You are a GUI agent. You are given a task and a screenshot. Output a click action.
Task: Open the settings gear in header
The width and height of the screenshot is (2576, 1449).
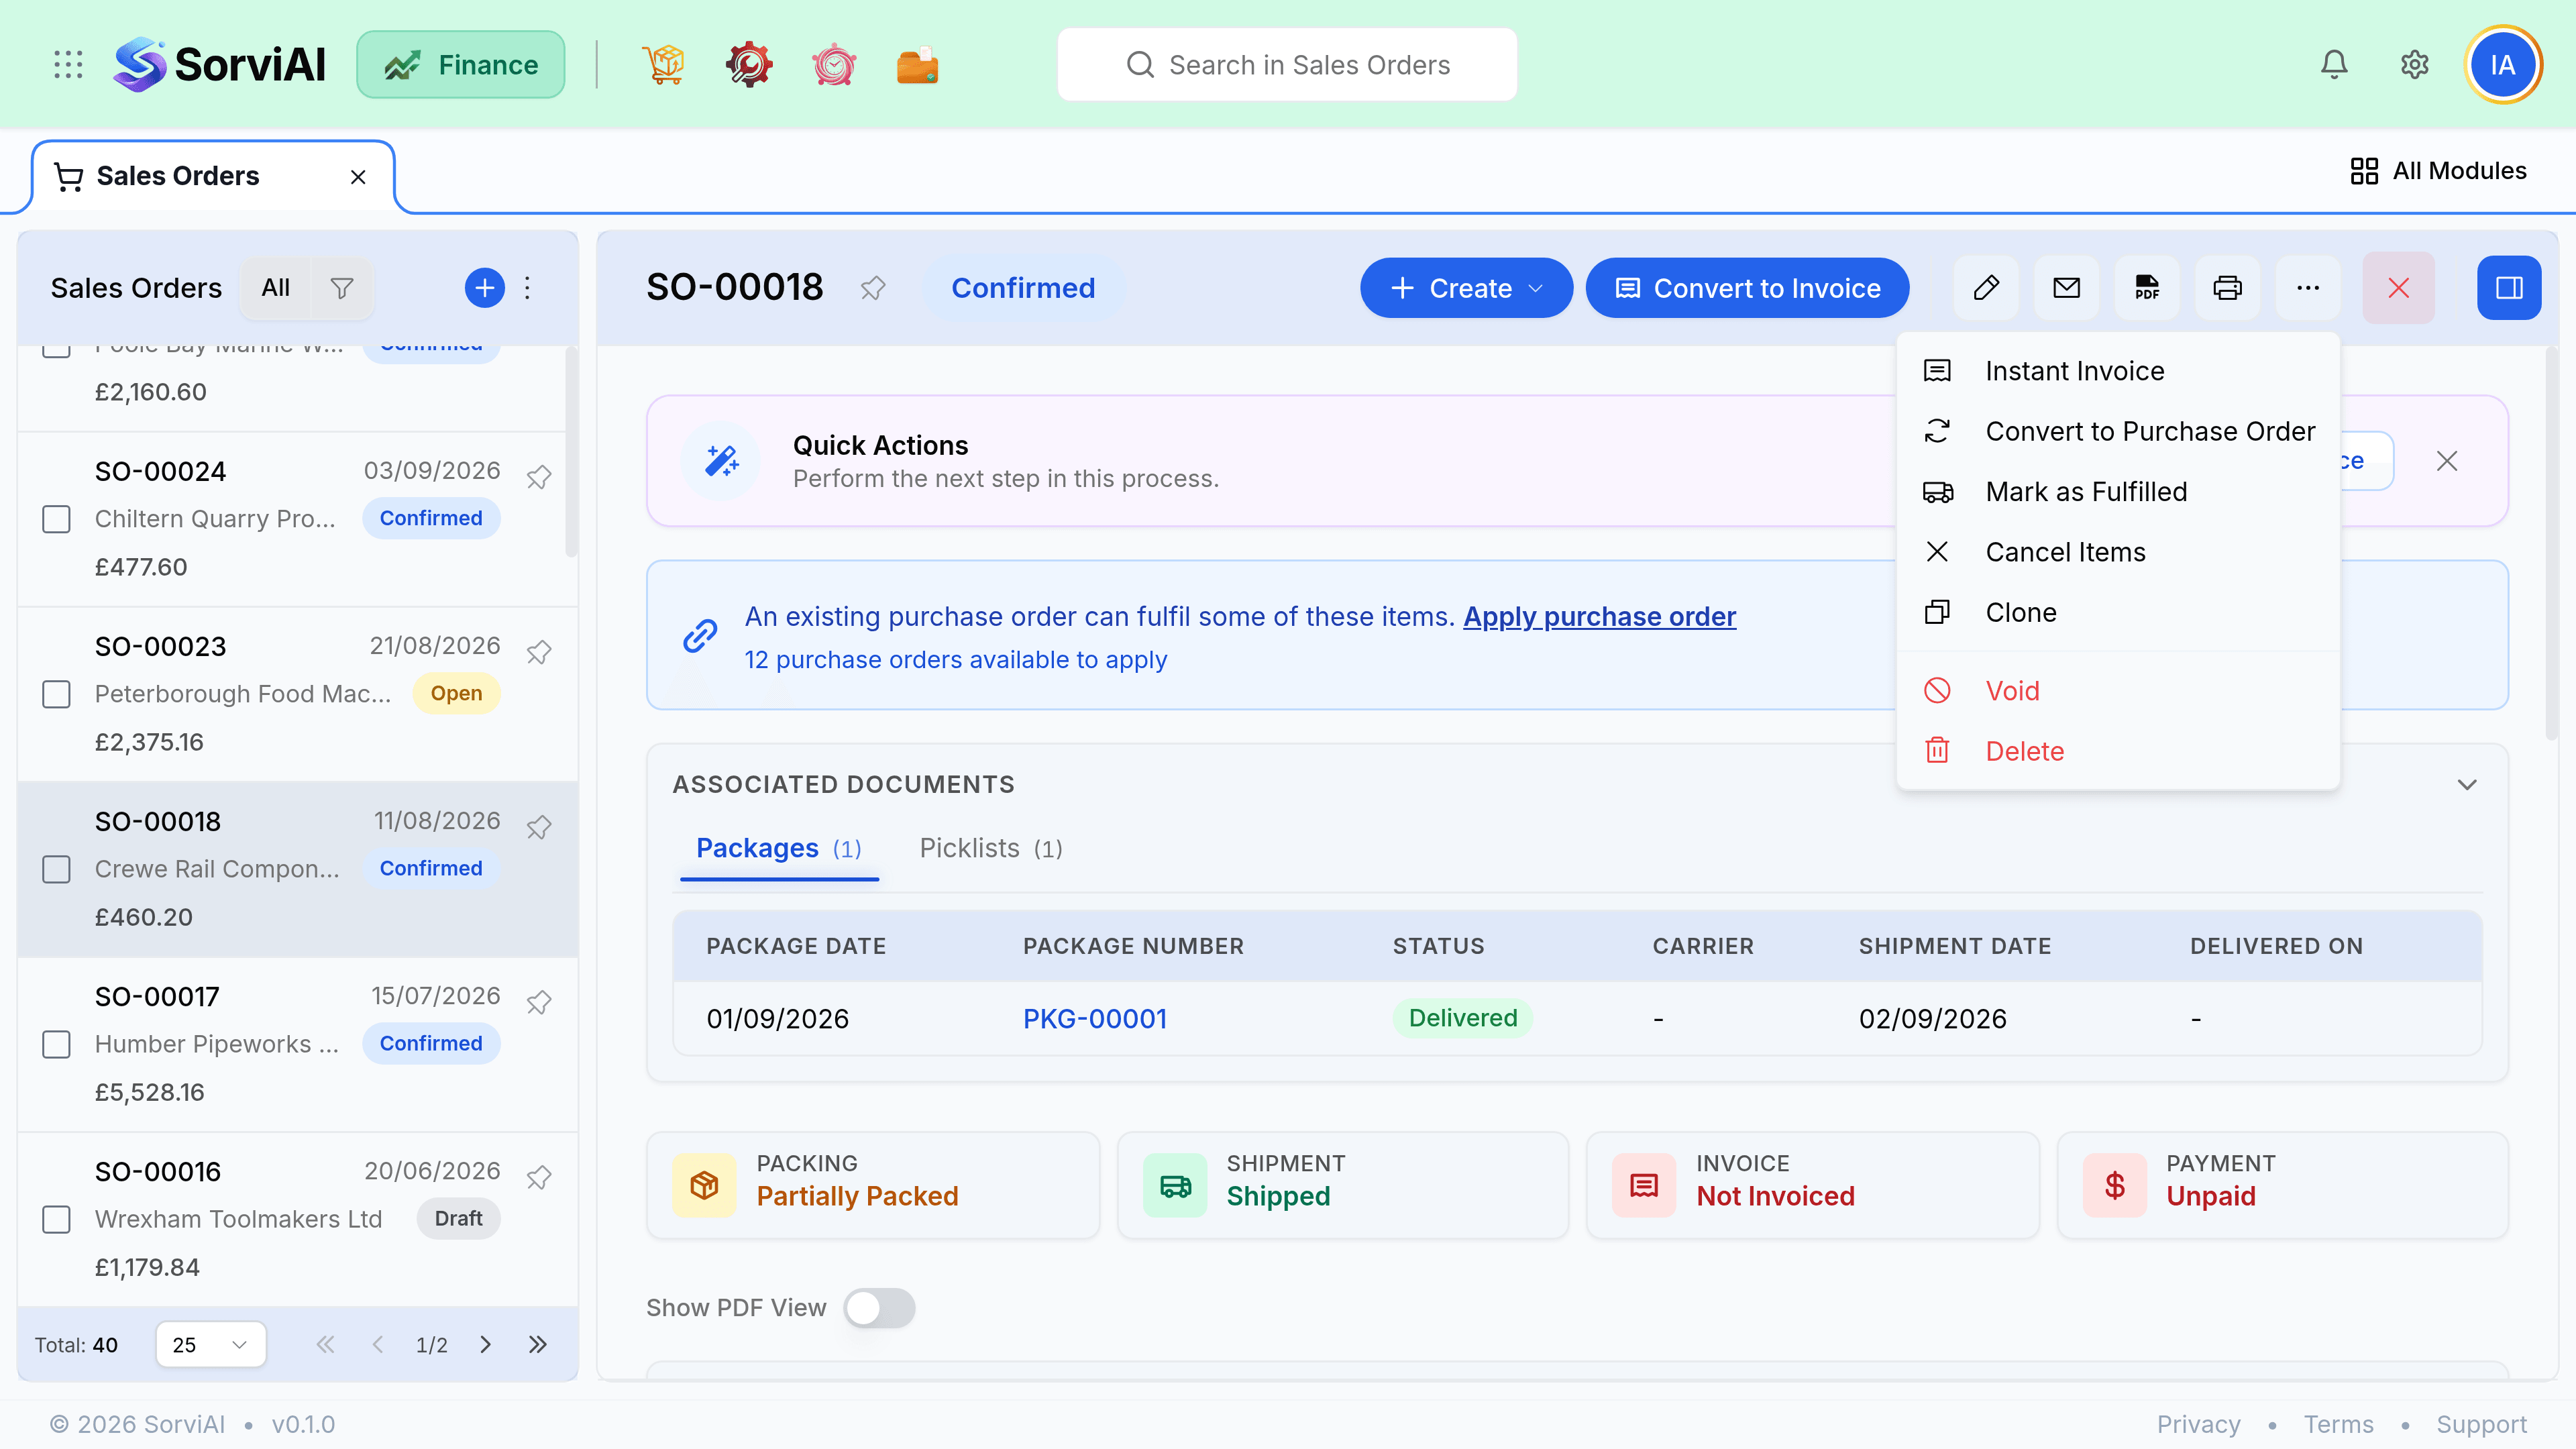tap(2415, 65)
